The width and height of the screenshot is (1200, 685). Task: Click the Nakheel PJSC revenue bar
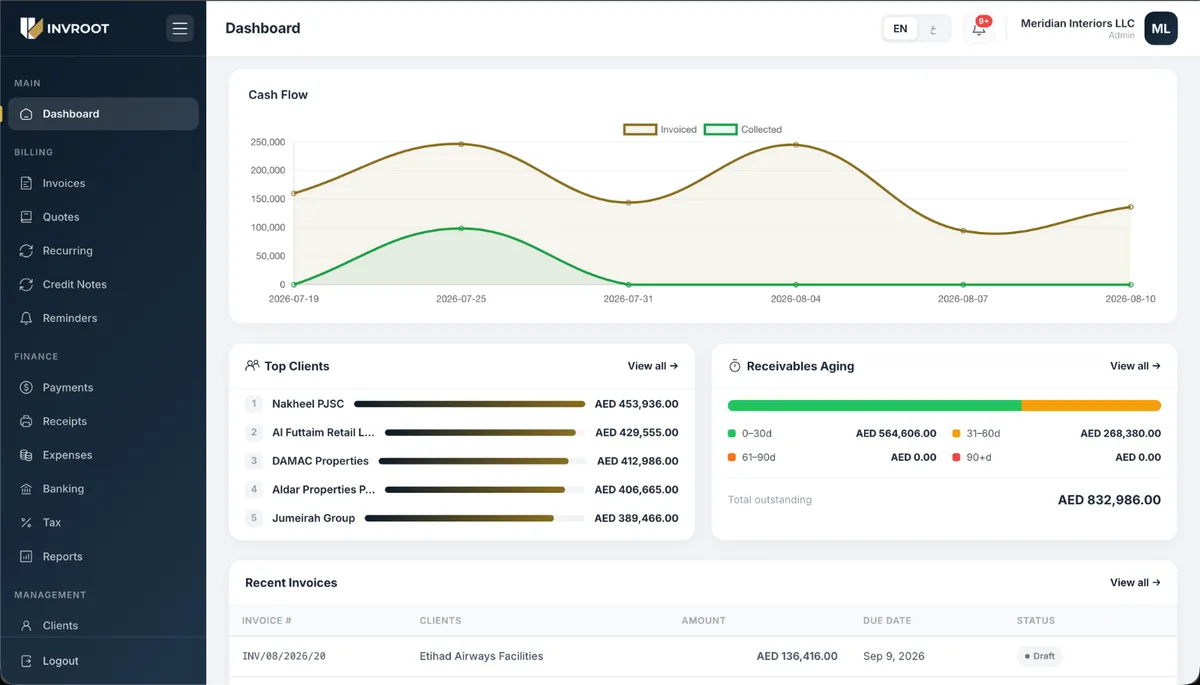[x=469, y=404]
